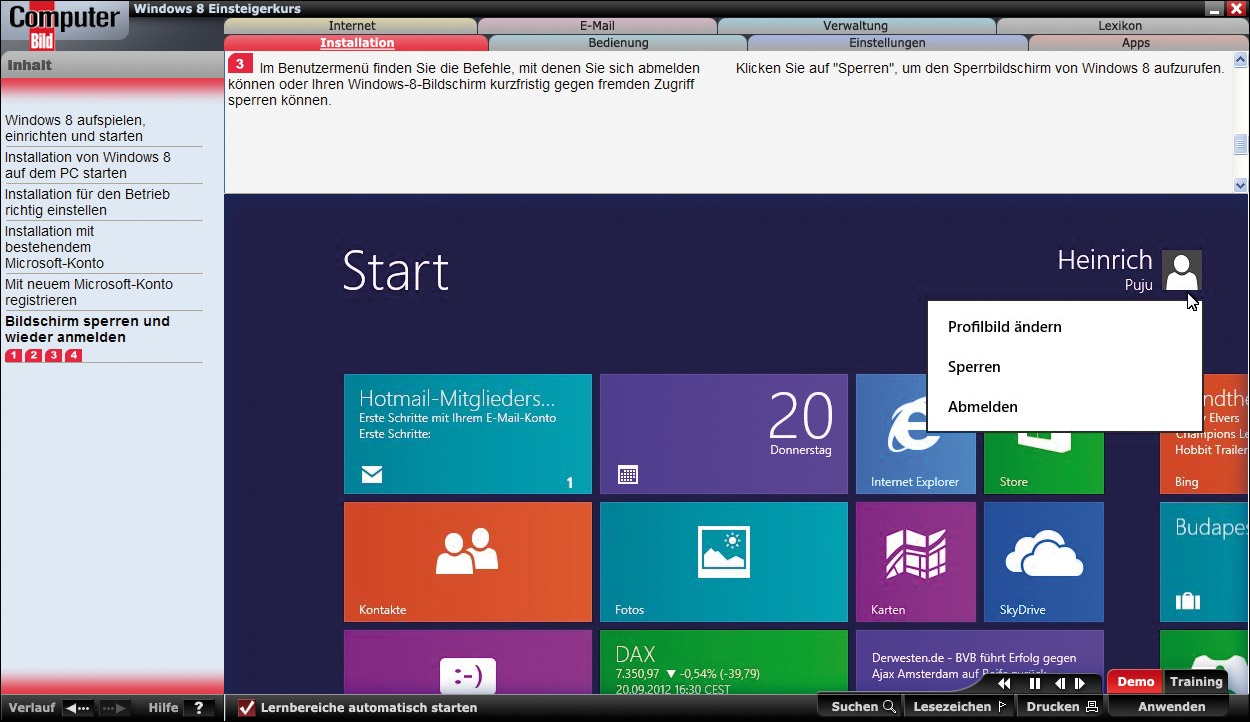Open 'Installation von Windows 8 auf dem PC starten'
1250x722 pixels.
[x=88, y=165]
